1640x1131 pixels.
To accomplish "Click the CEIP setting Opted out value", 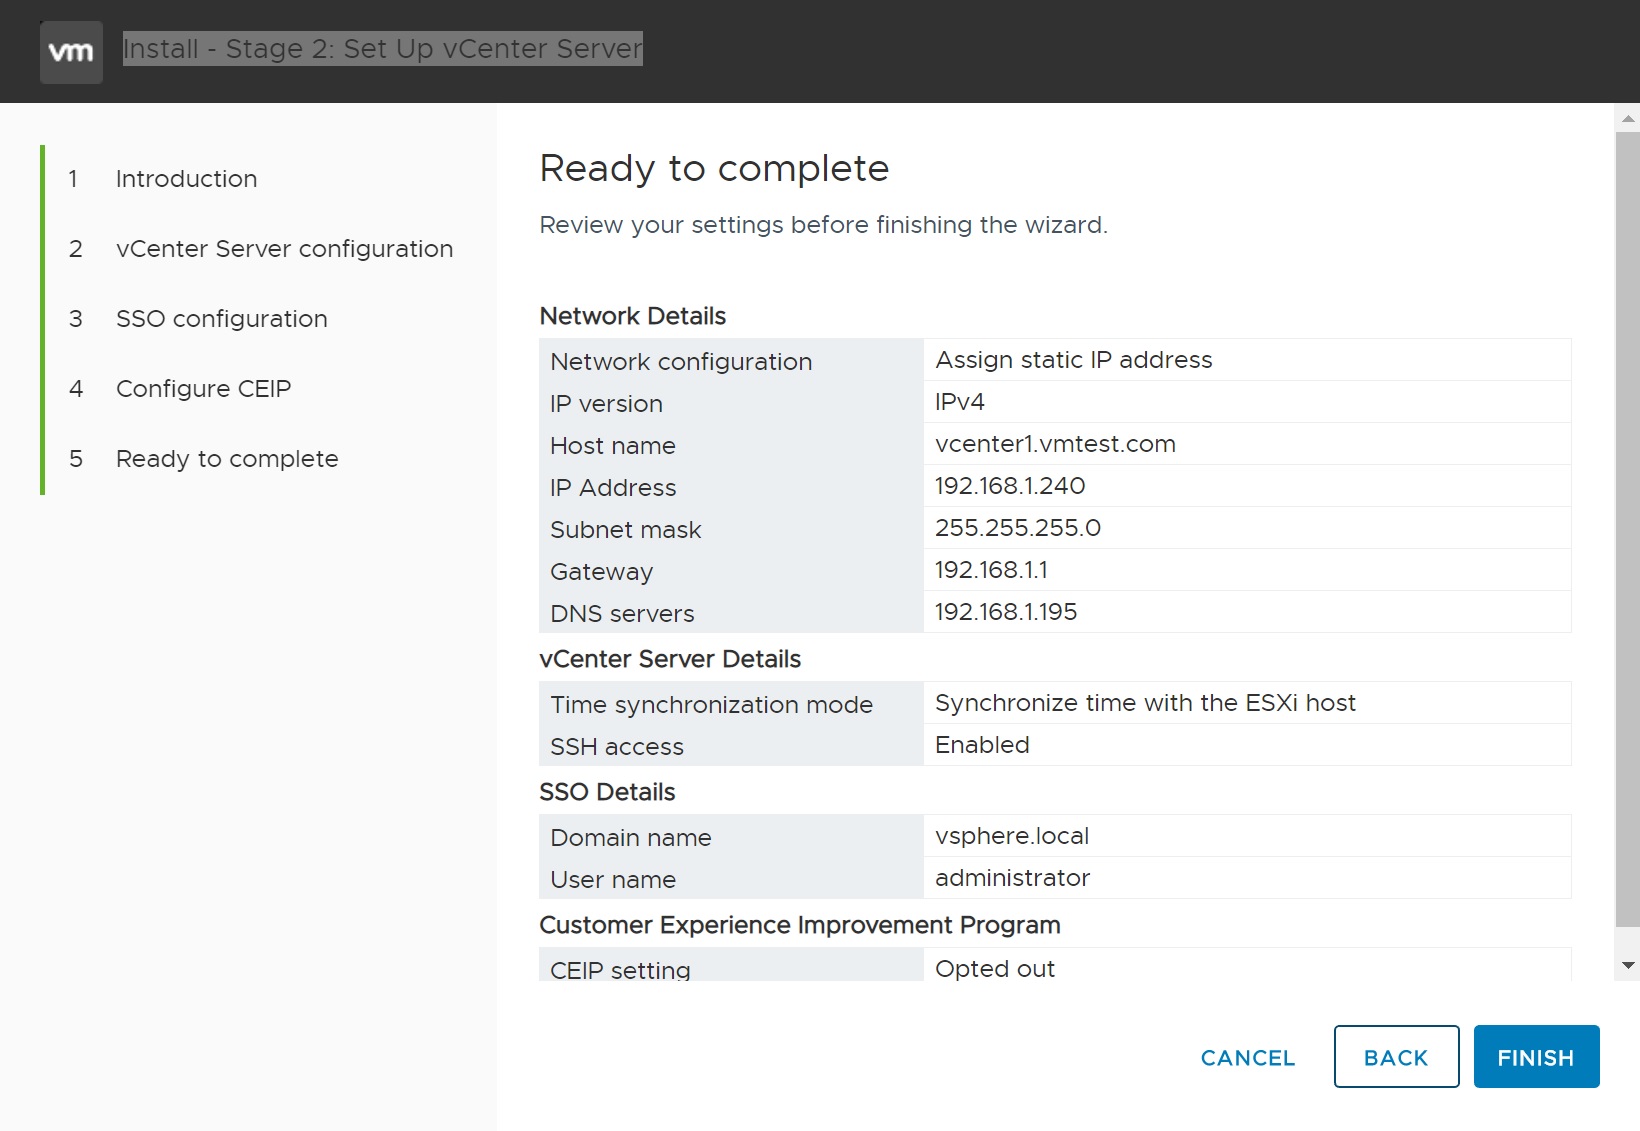I will 995,968.
